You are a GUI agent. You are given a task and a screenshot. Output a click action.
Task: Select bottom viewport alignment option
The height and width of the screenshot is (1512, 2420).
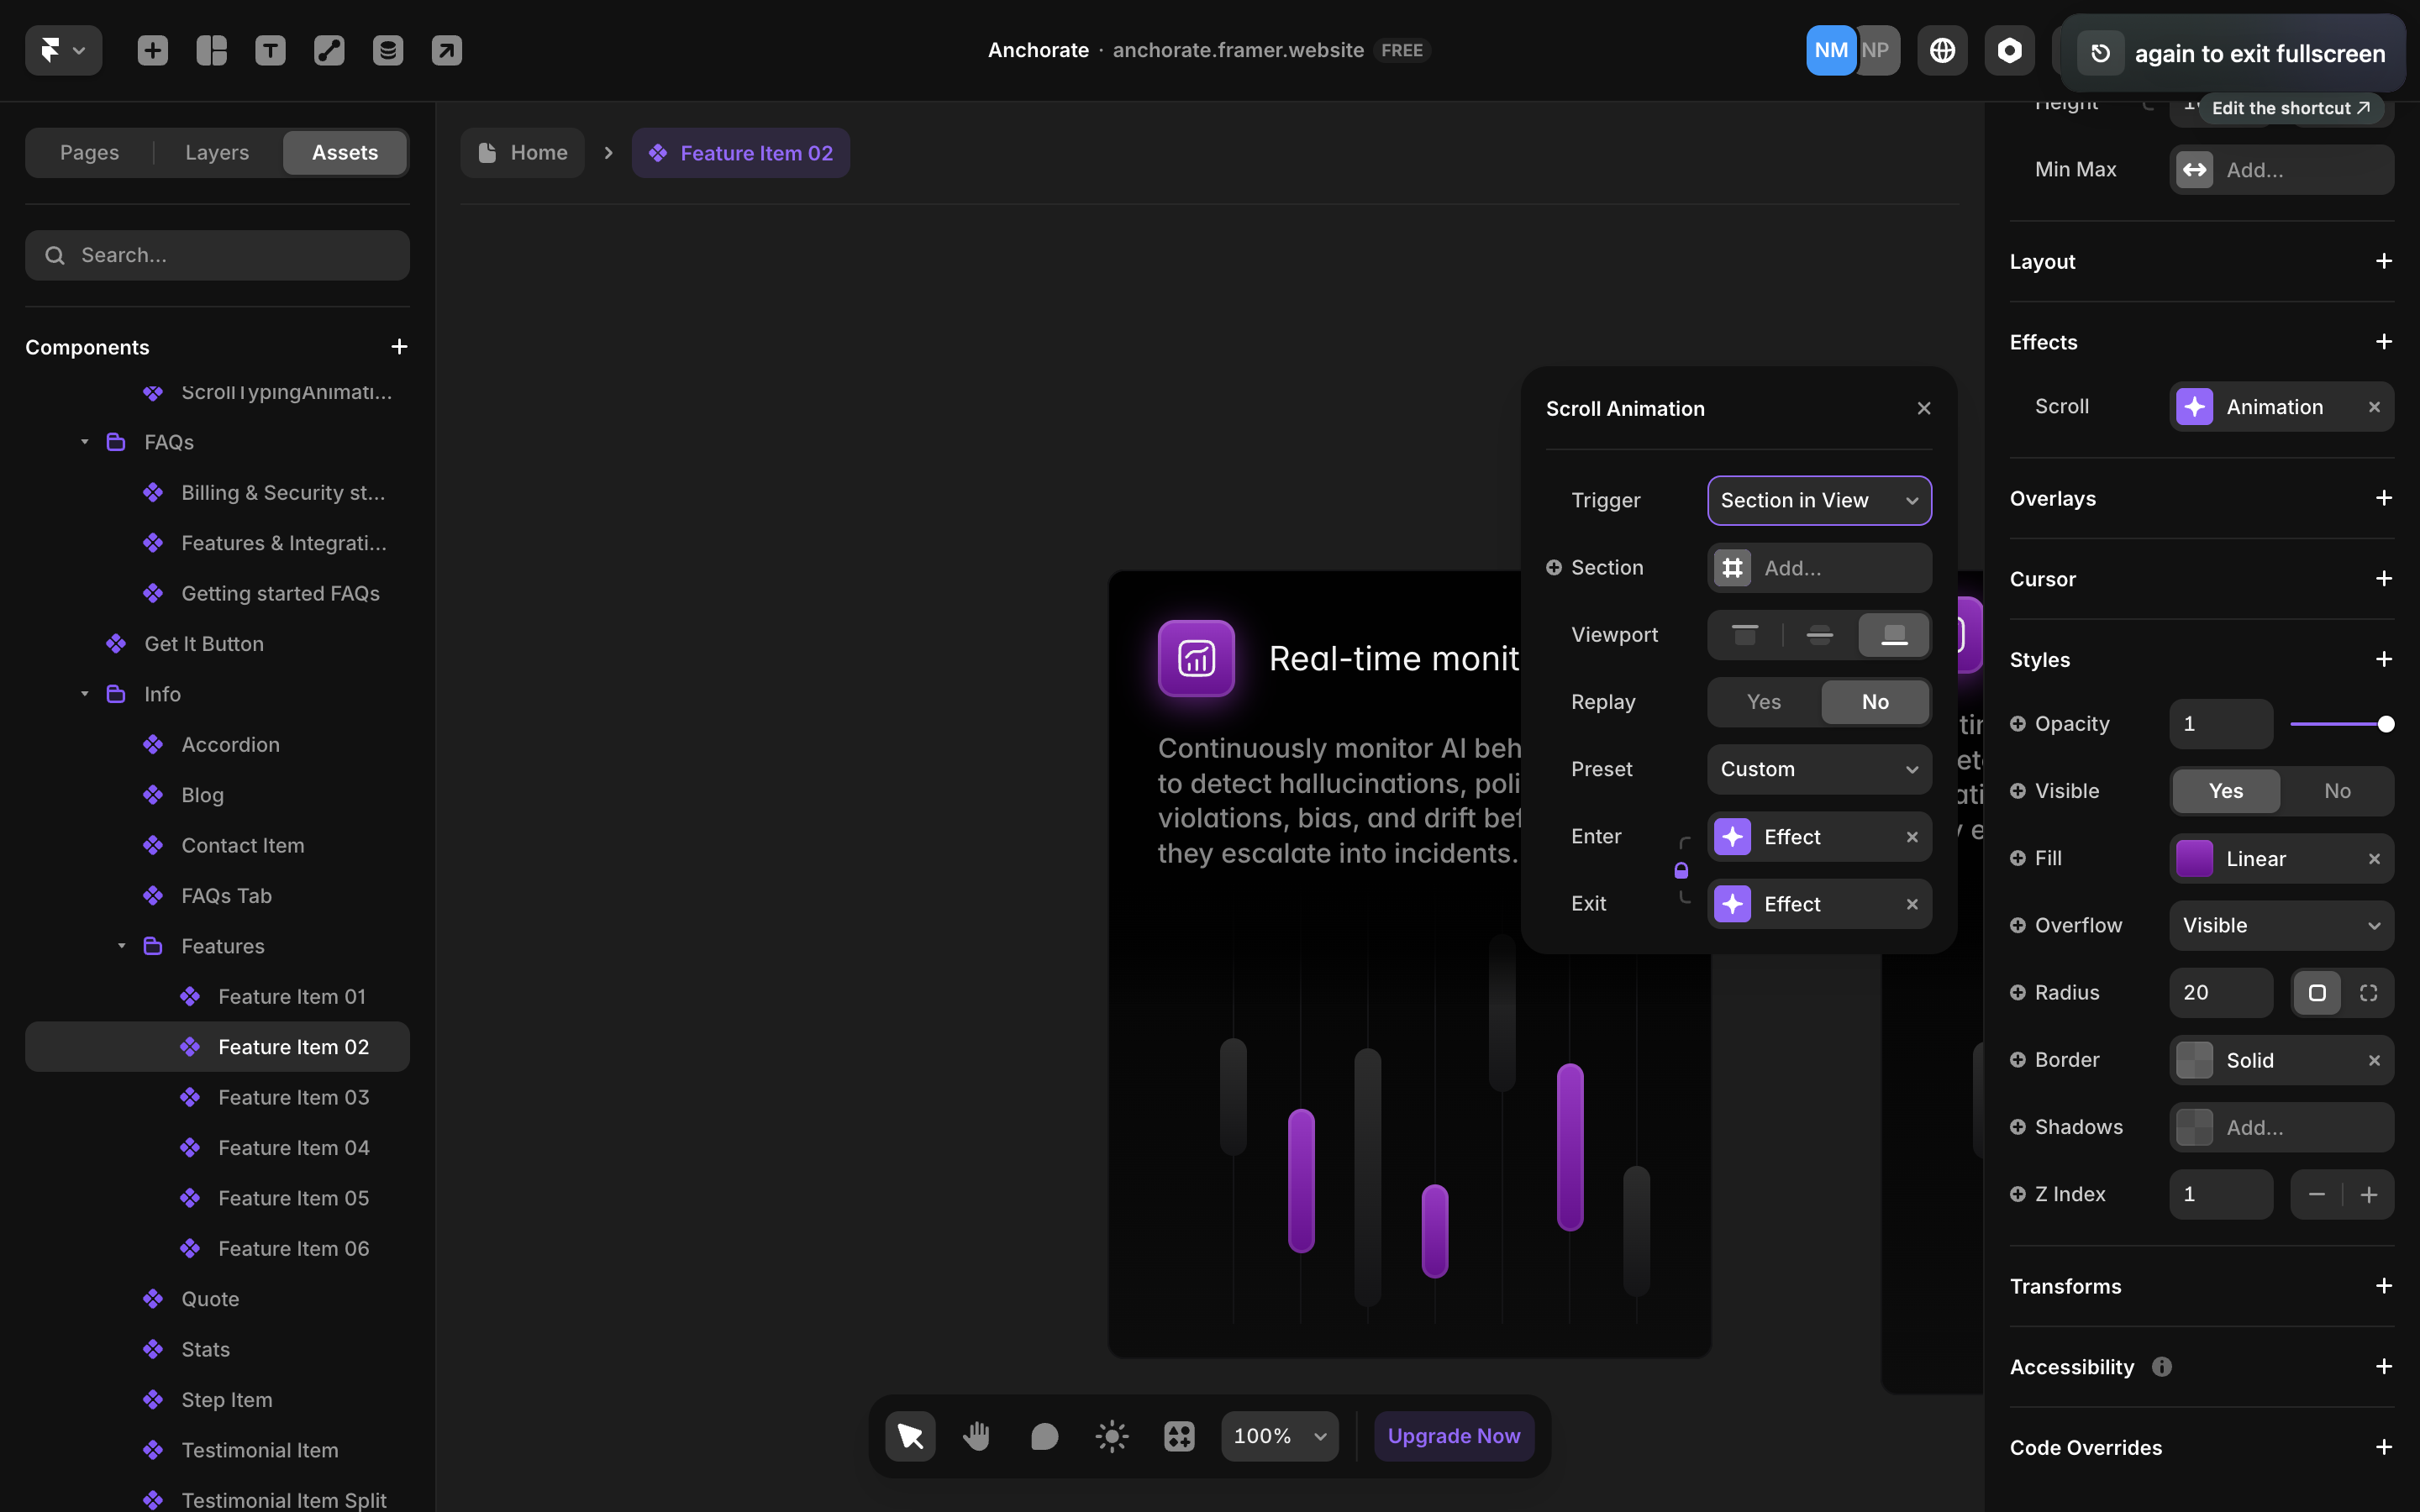point(1893,635)
